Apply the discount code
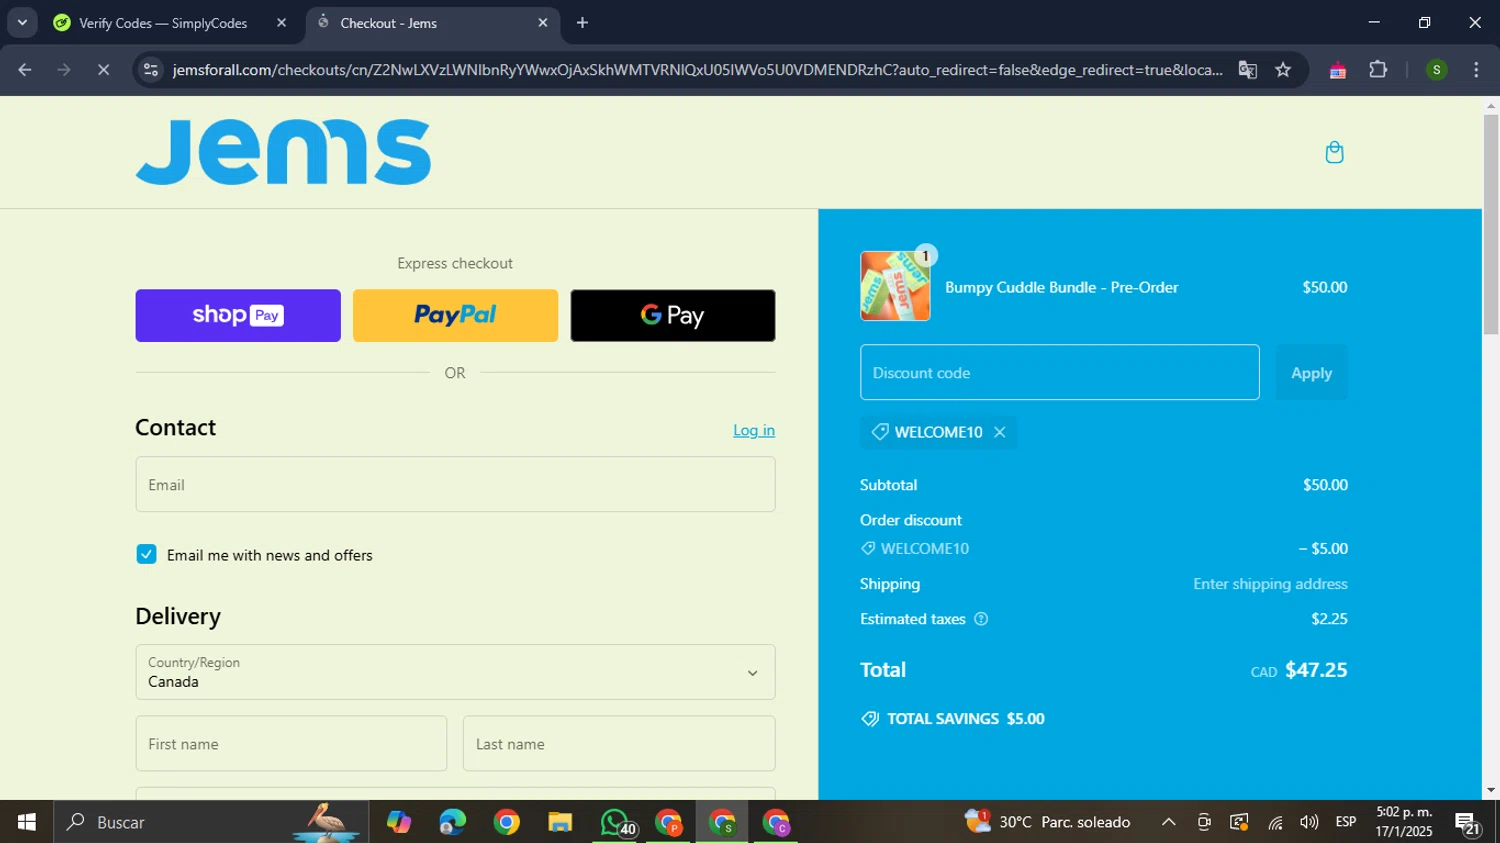The height and width of the screenshot is (843, 1500). [1311, 373]
